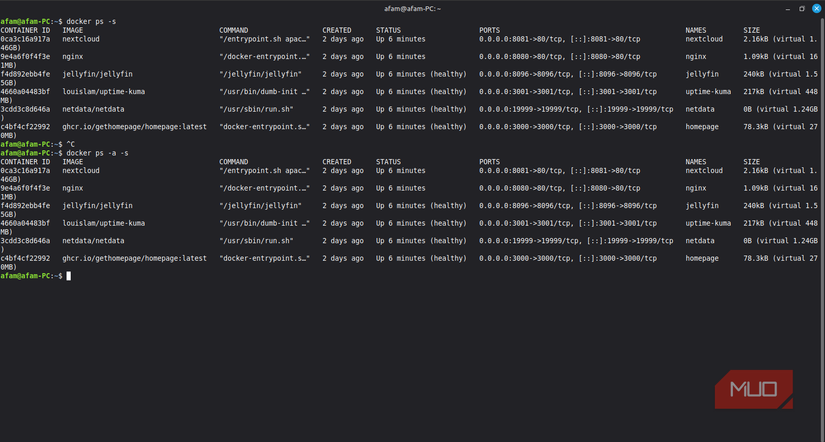This screenshot has height=442, width=825.
Task: Select ID 3cdd3c8d646a in docker ps -s listing
Action: coord(25,109)
